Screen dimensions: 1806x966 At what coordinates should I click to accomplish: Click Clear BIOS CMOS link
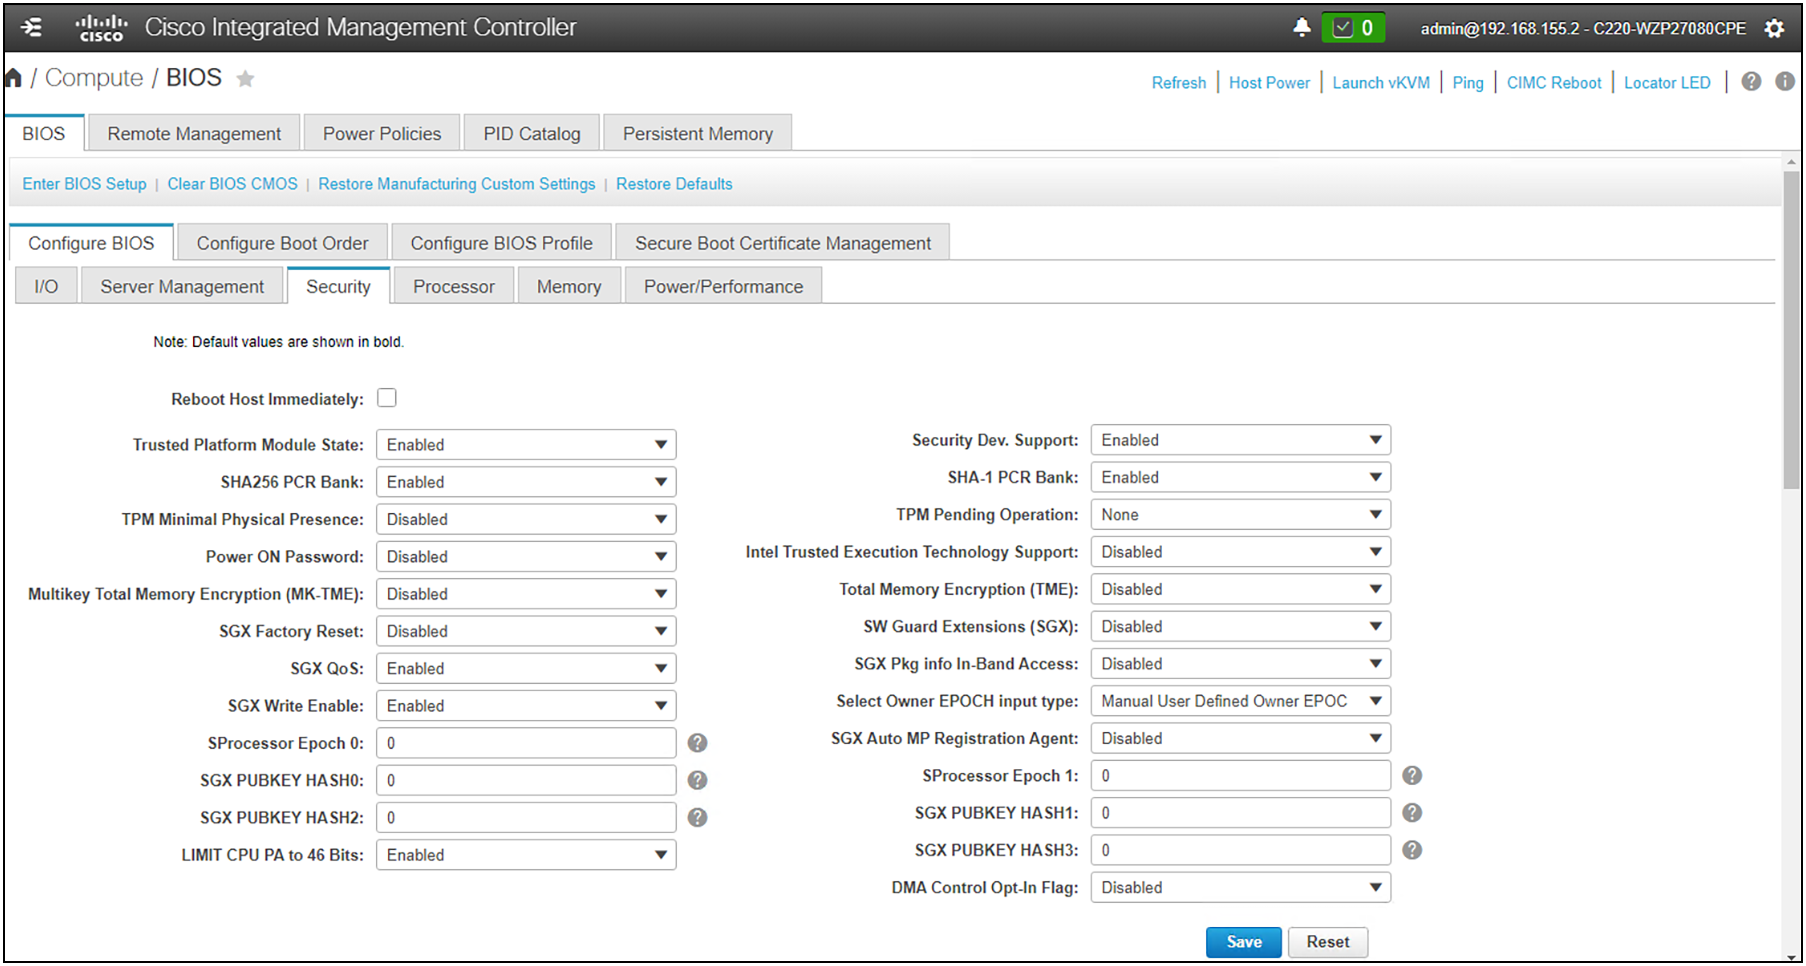pyautogui.click(x=232, y=184)
